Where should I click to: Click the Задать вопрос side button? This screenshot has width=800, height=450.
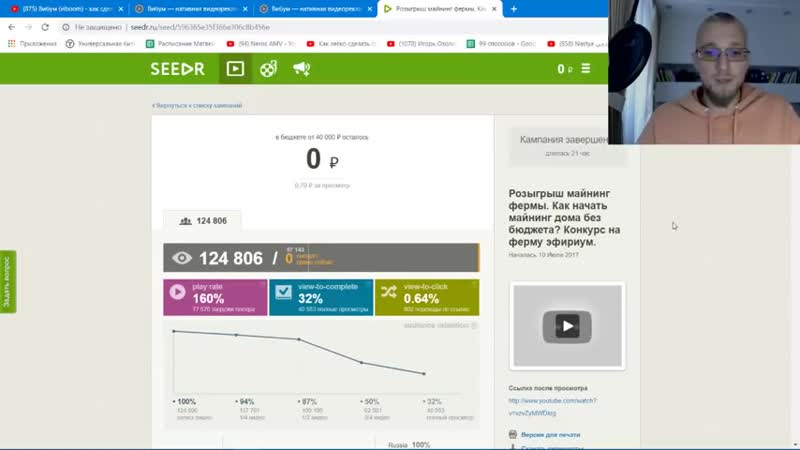click(8, 282)
